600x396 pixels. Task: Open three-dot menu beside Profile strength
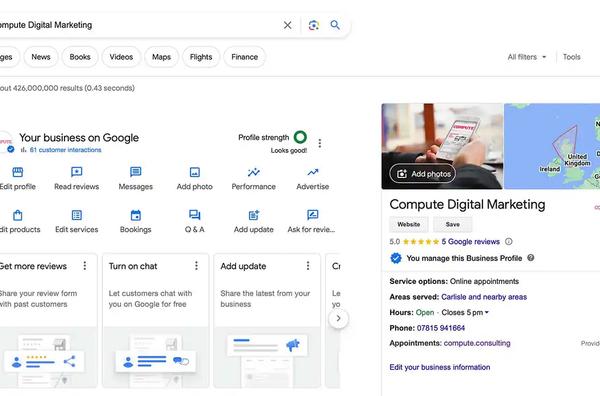click(x=320, y=143)
